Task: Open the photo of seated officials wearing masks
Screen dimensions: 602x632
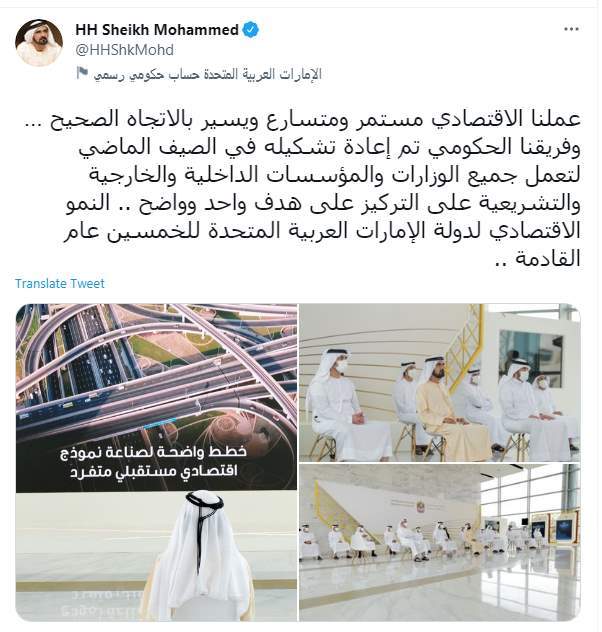Action: pos(440,383)
